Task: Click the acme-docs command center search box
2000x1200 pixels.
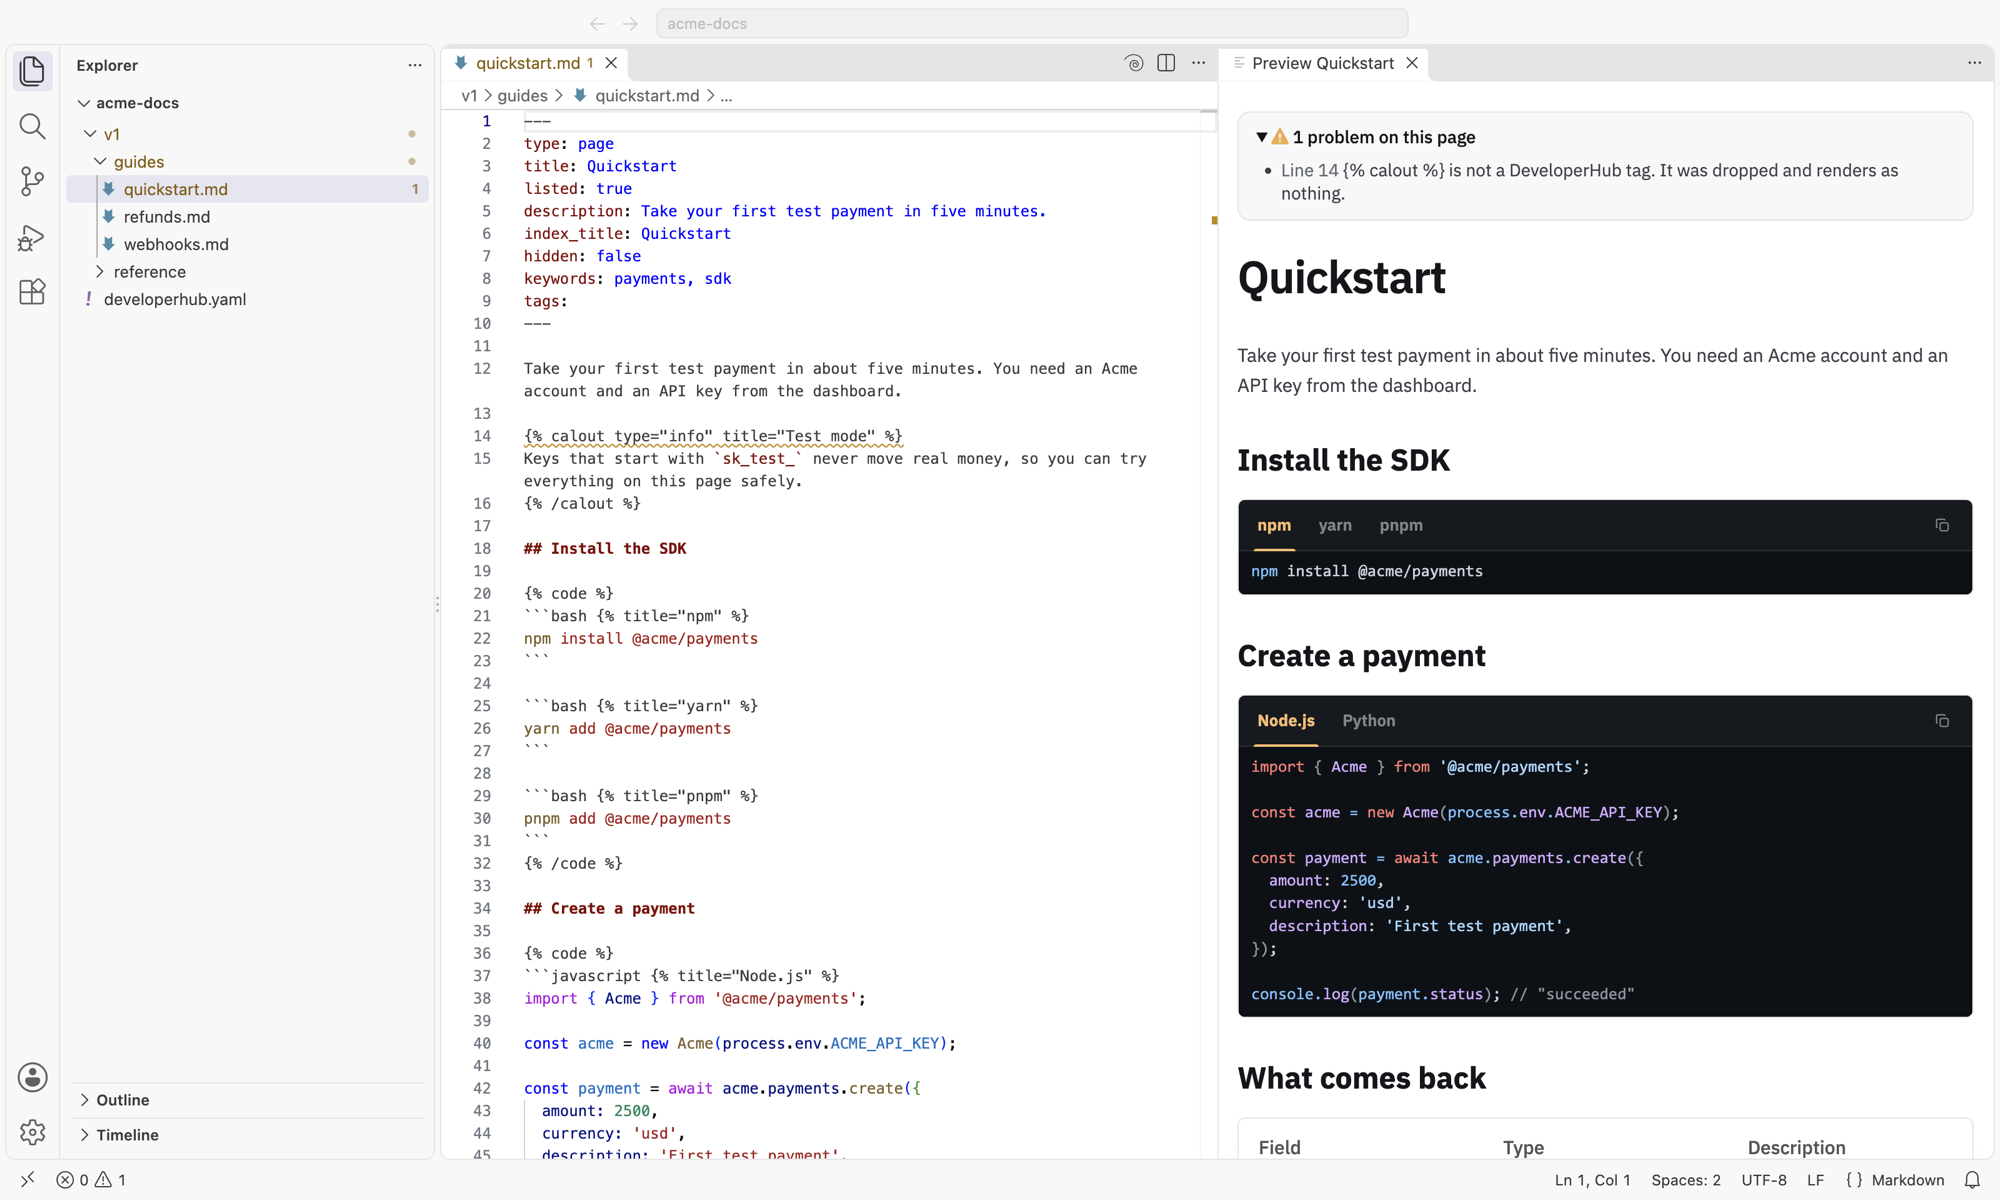Action: click(x=1031, y=23)
